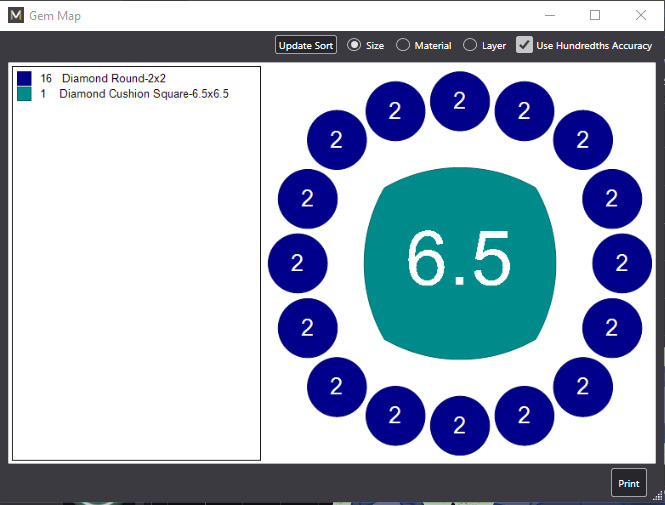Click the topmost round 2 gem
Screen dimensions: 665x505
(x=460, y=101)
